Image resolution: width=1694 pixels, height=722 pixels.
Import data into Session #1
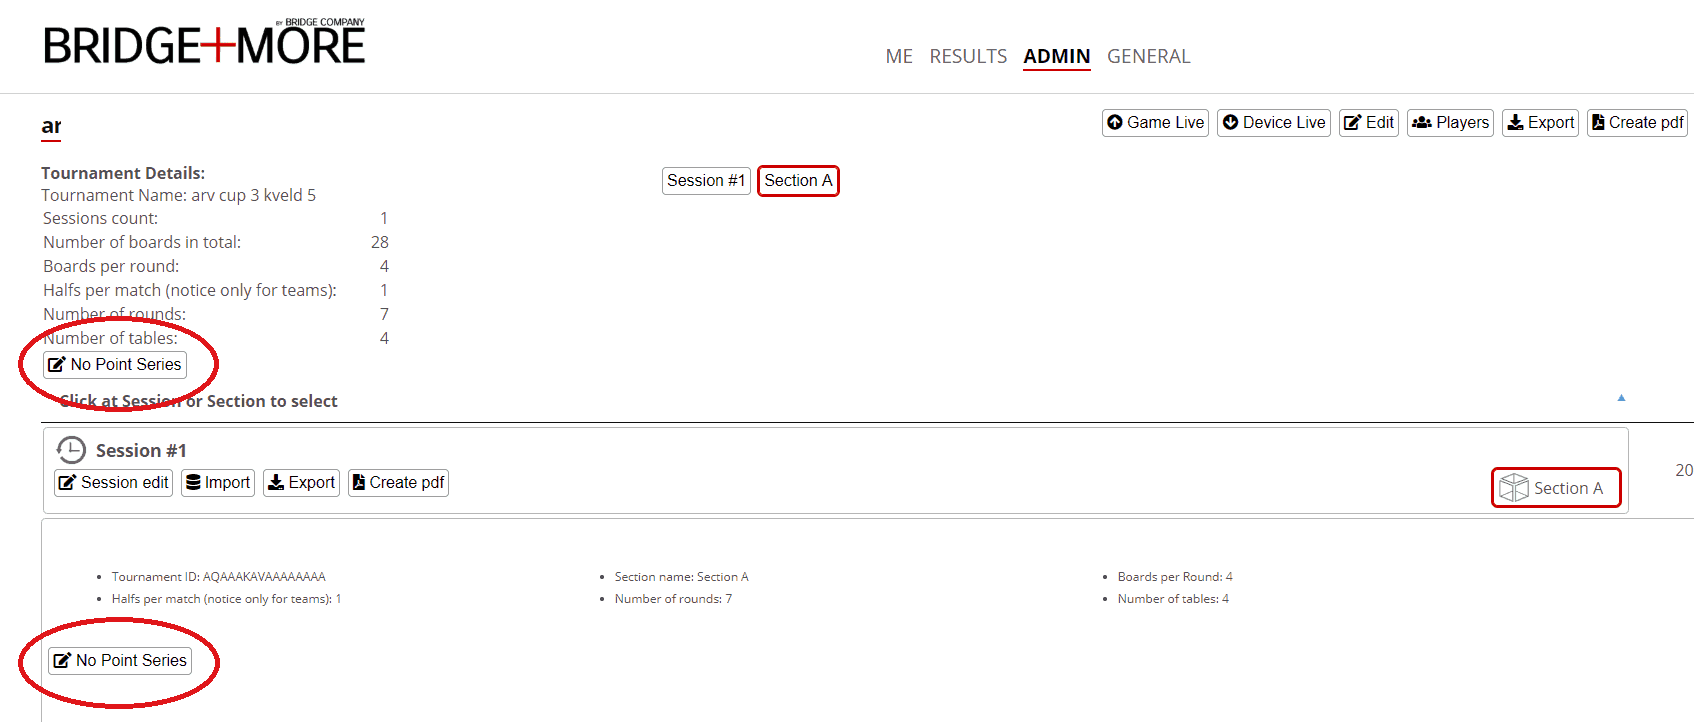click(218, 483)
